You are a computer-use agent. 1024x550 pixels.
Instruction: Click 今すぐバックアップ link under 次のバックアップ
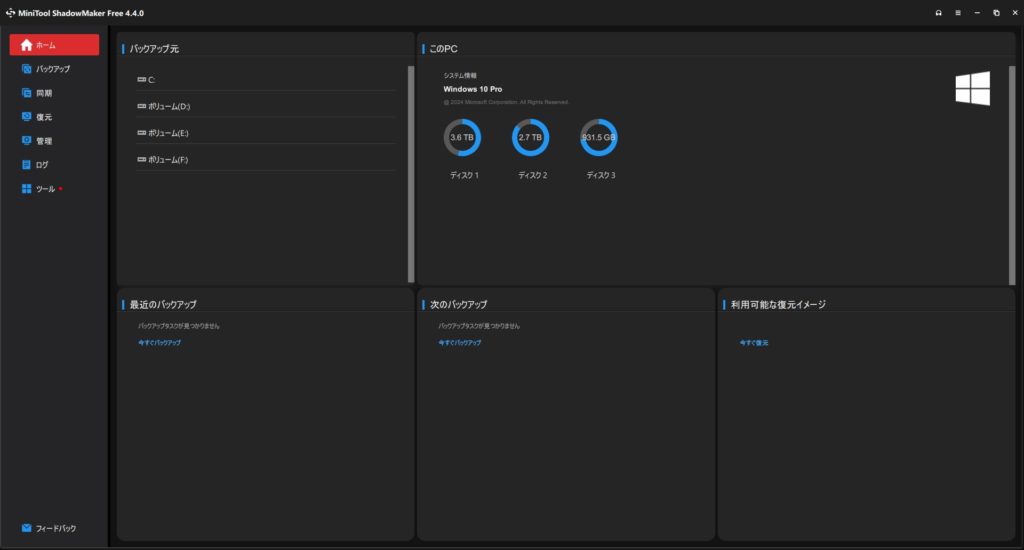click(459, 343)
